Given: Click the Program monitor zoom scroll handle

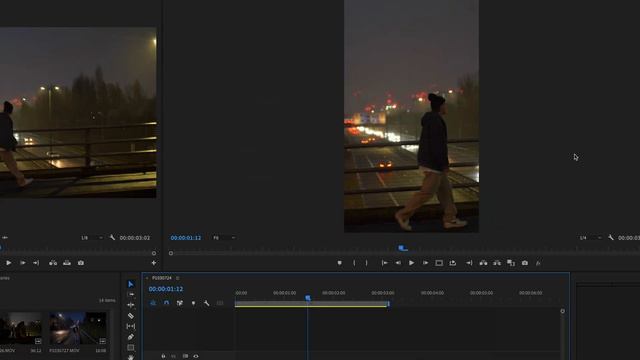Looking at the screenshot, I should tap(171, 253).
